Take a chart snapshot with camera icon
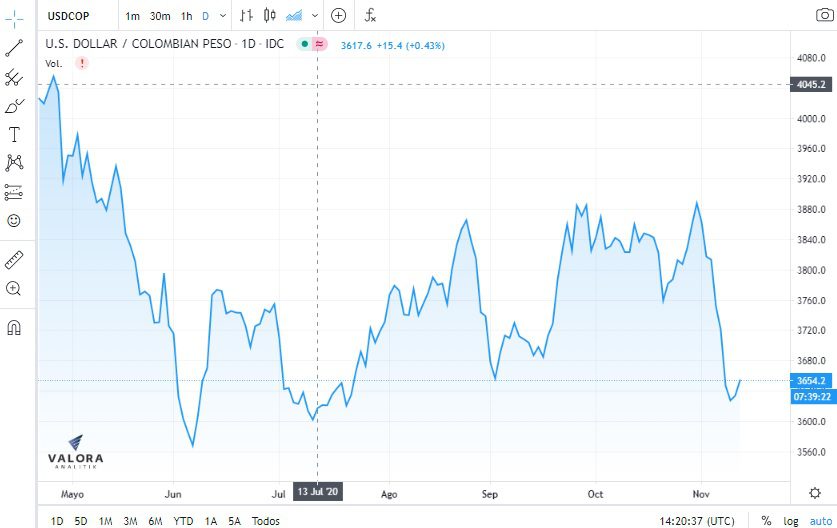The image size is (837, 528). point(825,15)
